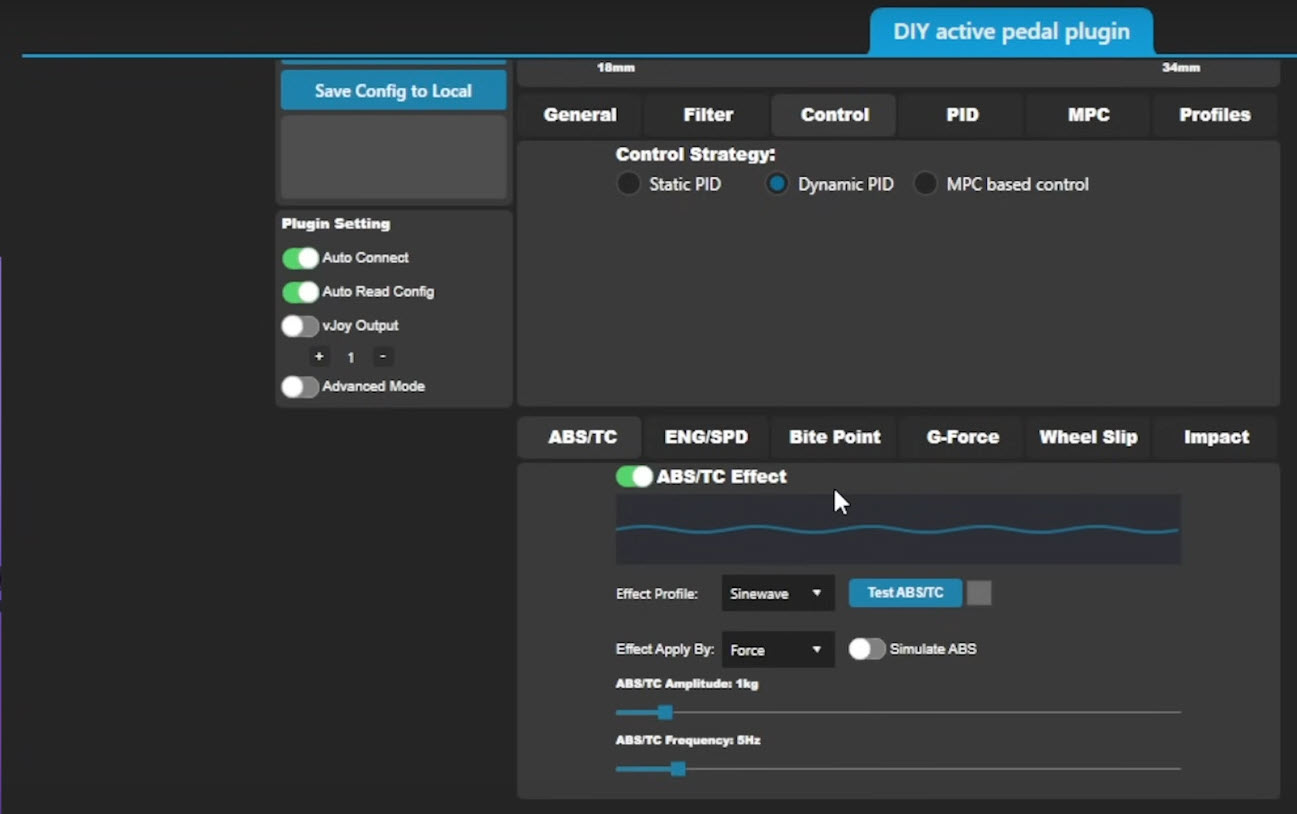Click Save Config to Local button
1297x814 pixels.
(393, 91)
